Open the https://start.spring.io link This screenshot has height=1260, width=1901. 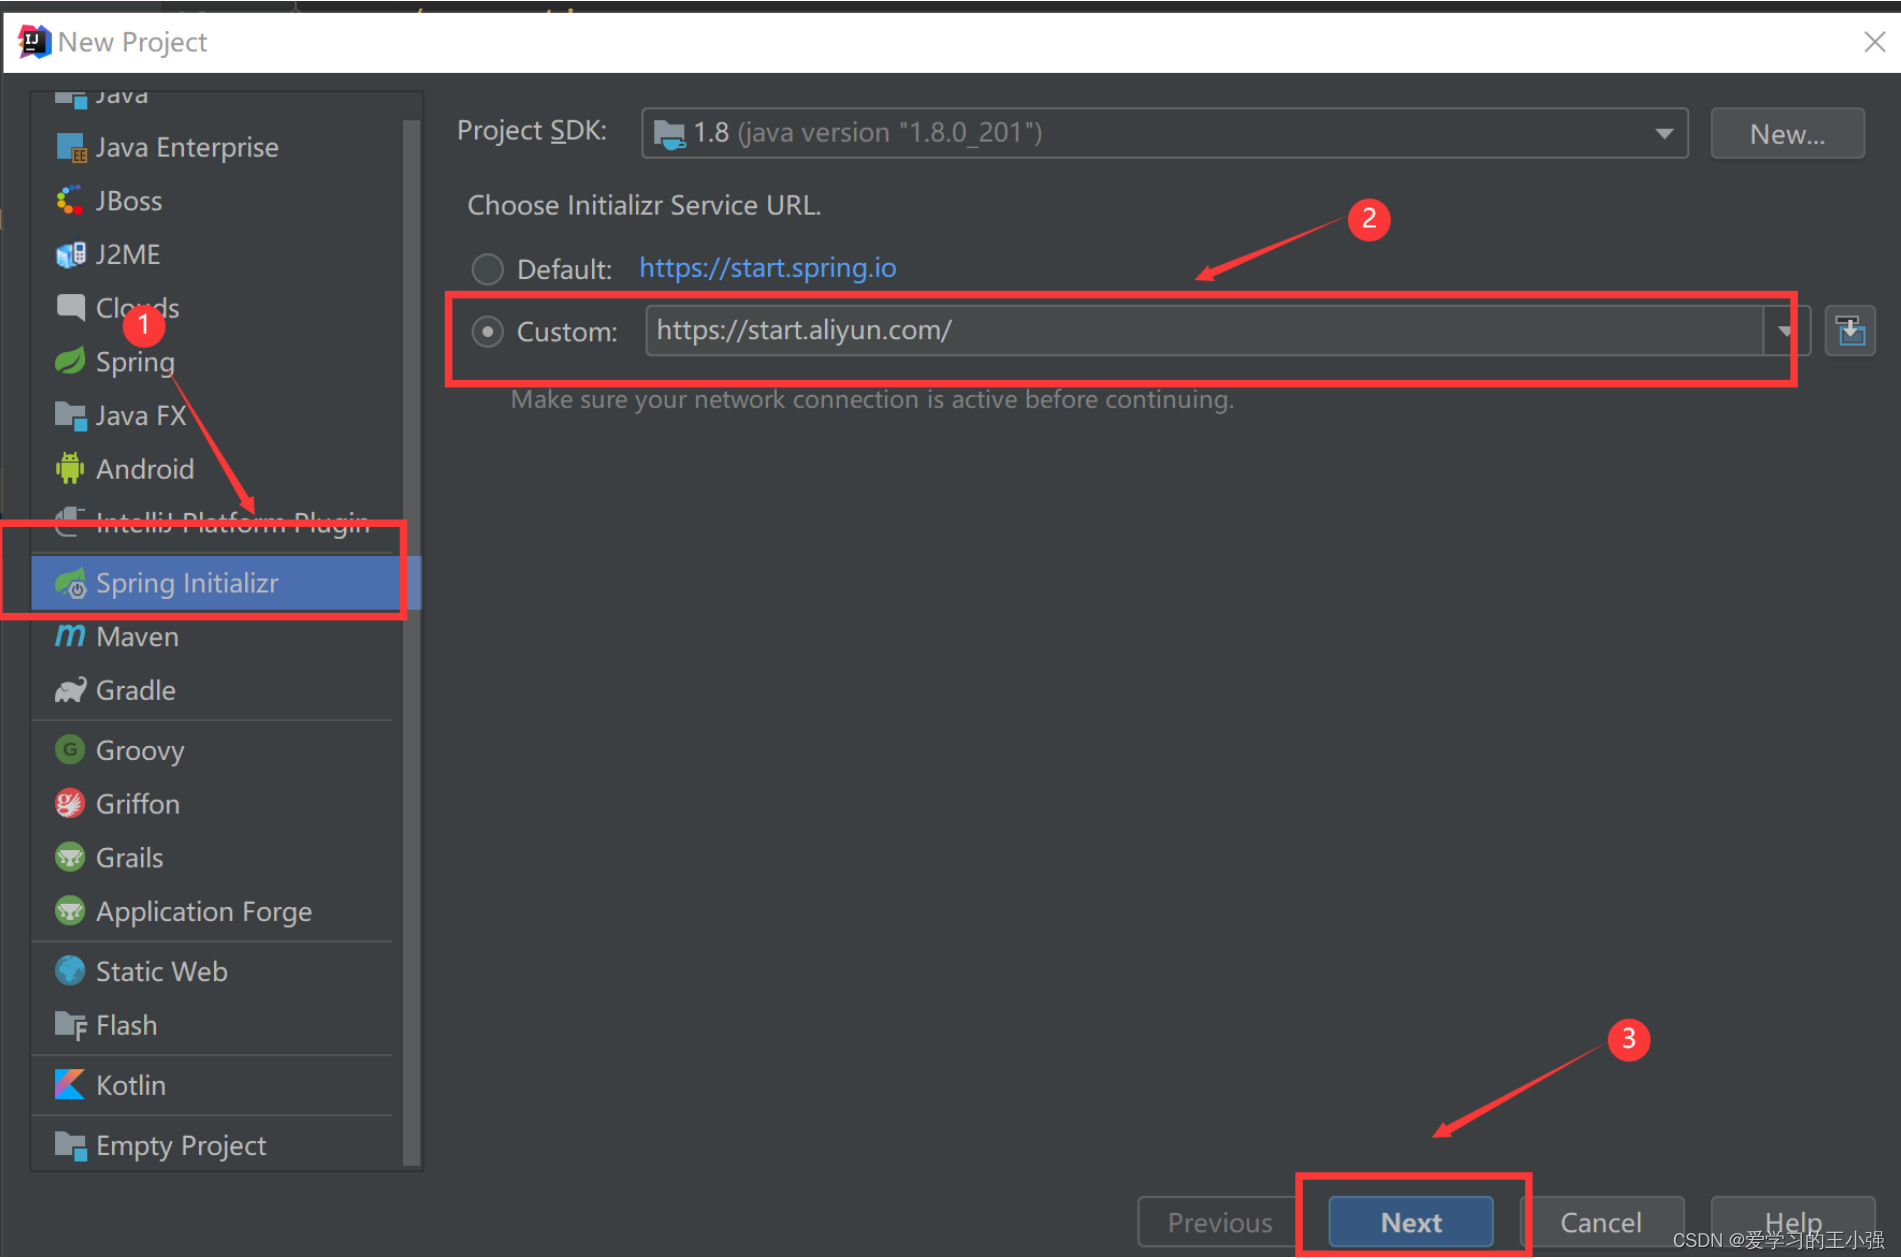[x=768, y=268]
